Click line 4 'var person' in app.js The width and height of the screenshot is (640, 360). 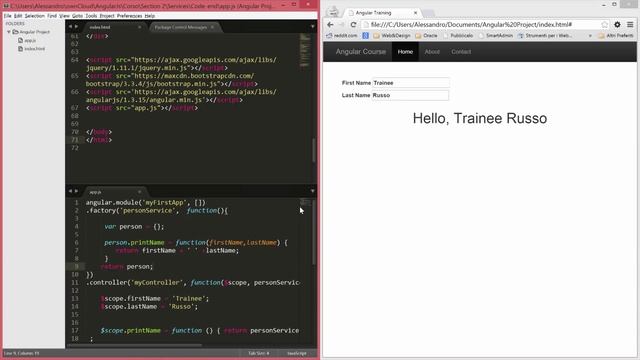click(134, 227)
